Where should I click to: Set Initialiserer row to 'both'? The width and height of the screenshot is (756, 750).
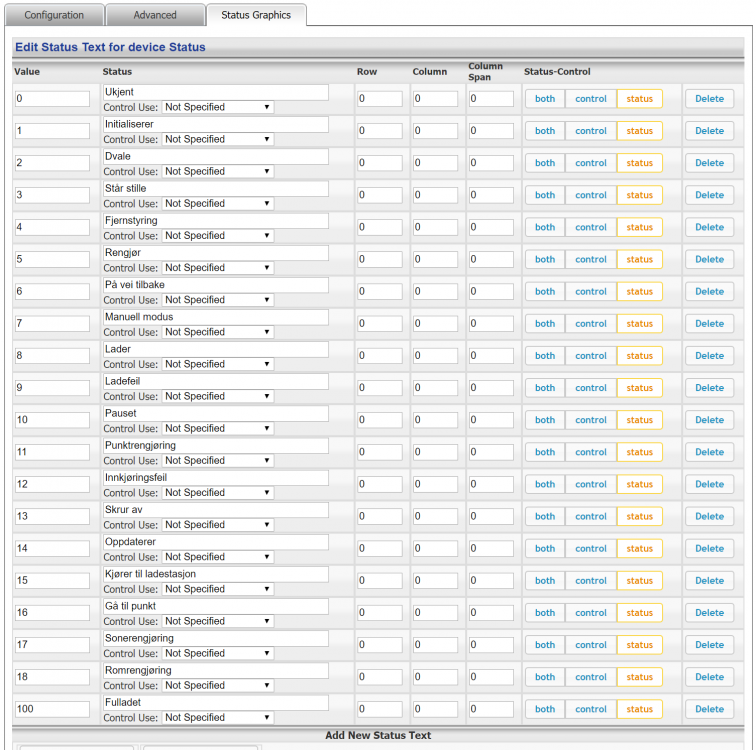click(544, 131)
